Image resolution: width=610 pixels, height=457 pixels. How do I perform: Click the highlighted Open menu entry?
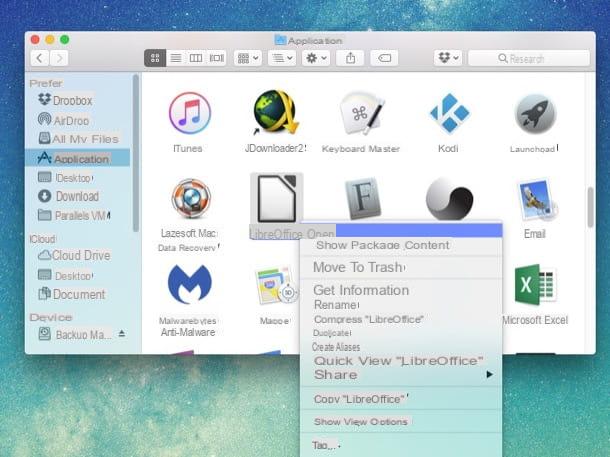click(401, 230)
